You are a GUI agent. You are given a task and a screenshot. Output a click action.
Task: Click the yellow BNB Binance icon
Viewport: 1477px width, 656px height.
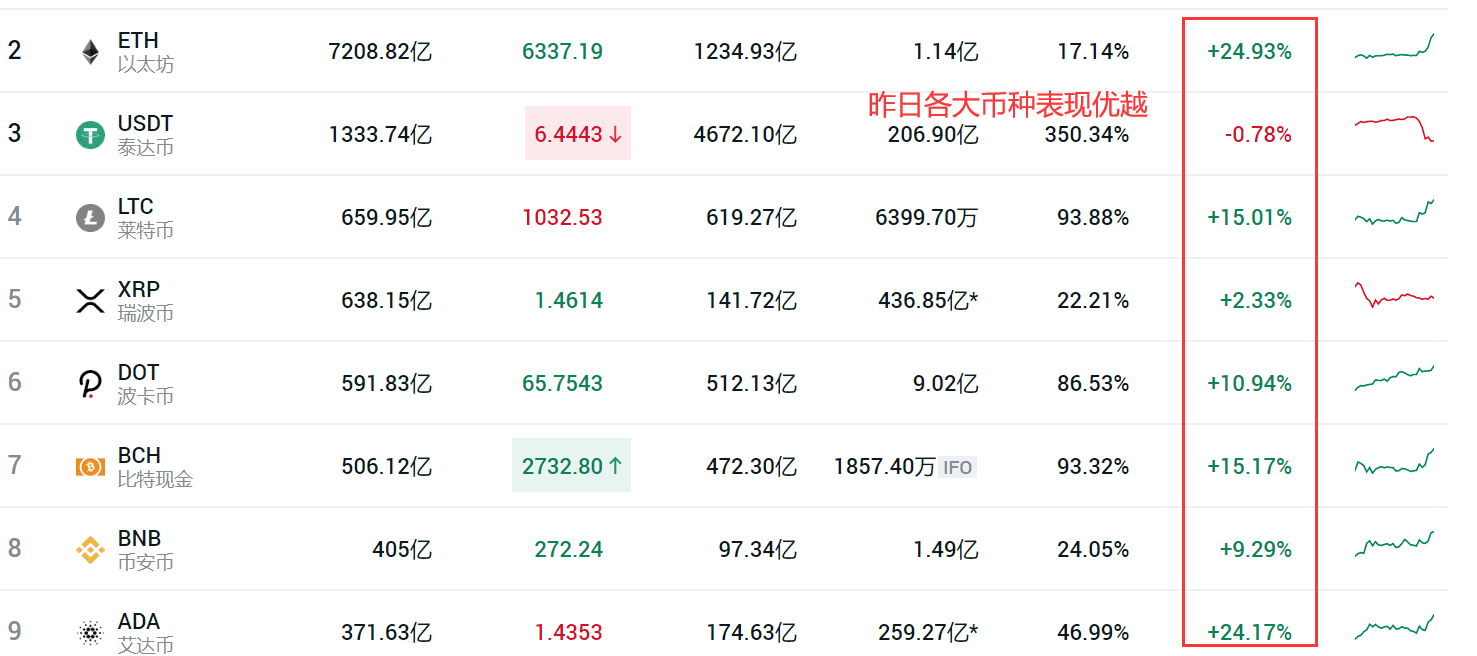click(x=90, y=550)
